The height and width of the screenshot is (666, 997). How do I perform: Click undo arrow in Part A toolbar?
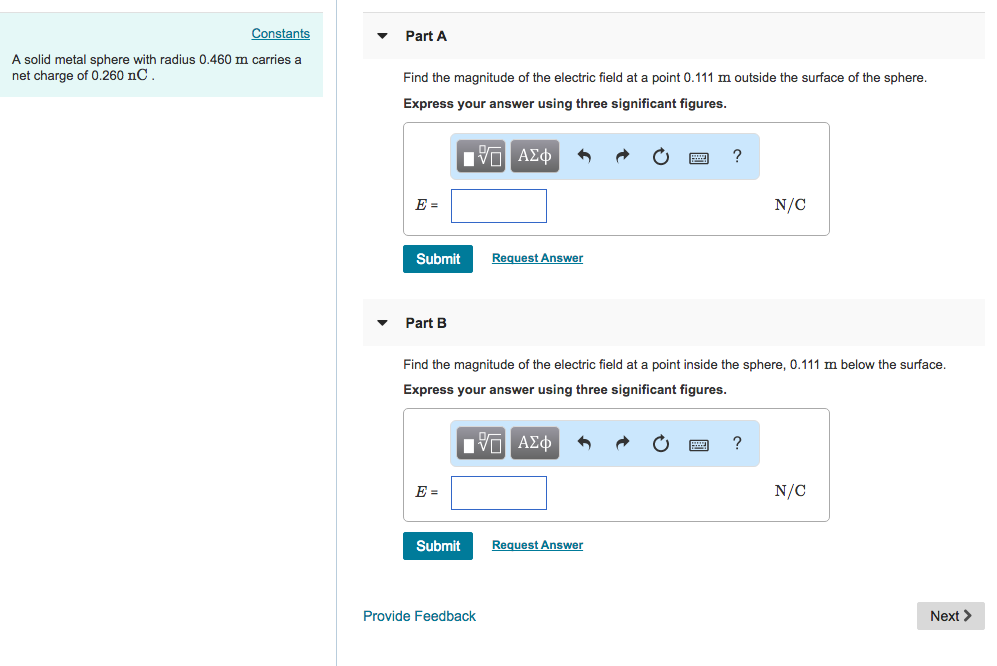[x=586, y=156]
